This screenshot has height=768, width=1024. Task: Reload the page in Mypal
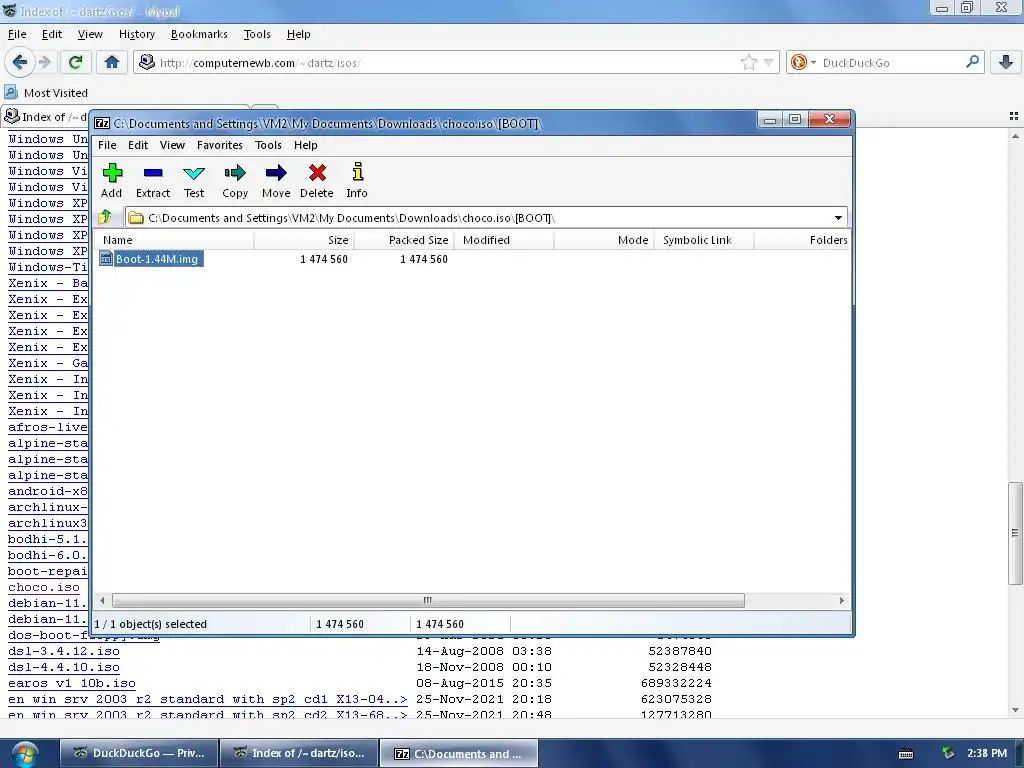click(75, 62)
